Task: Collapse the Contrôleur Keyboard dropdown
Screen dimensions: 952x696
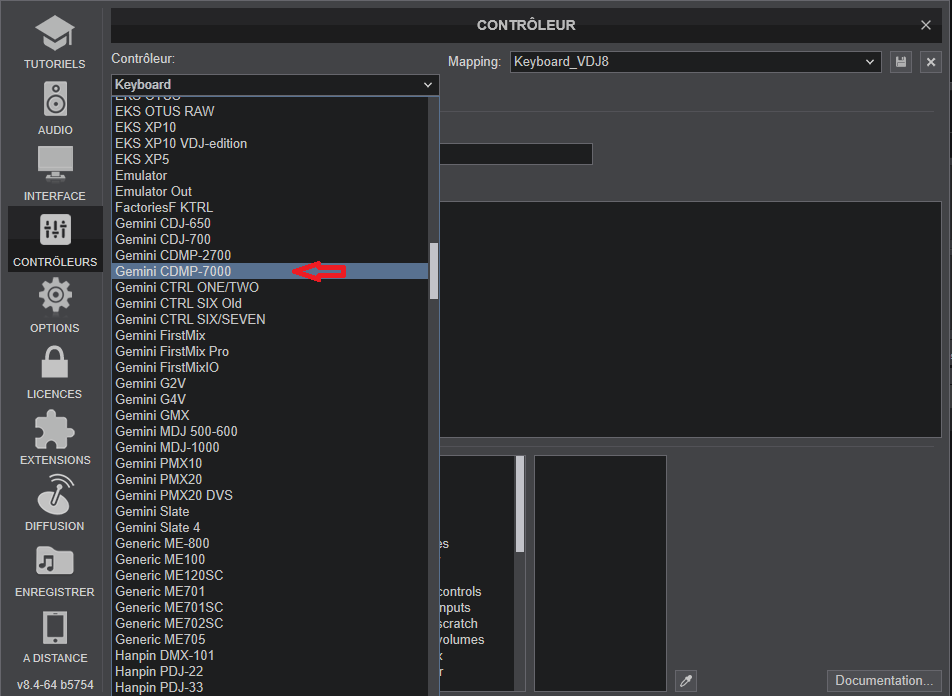Action: [x=275, y=84]
